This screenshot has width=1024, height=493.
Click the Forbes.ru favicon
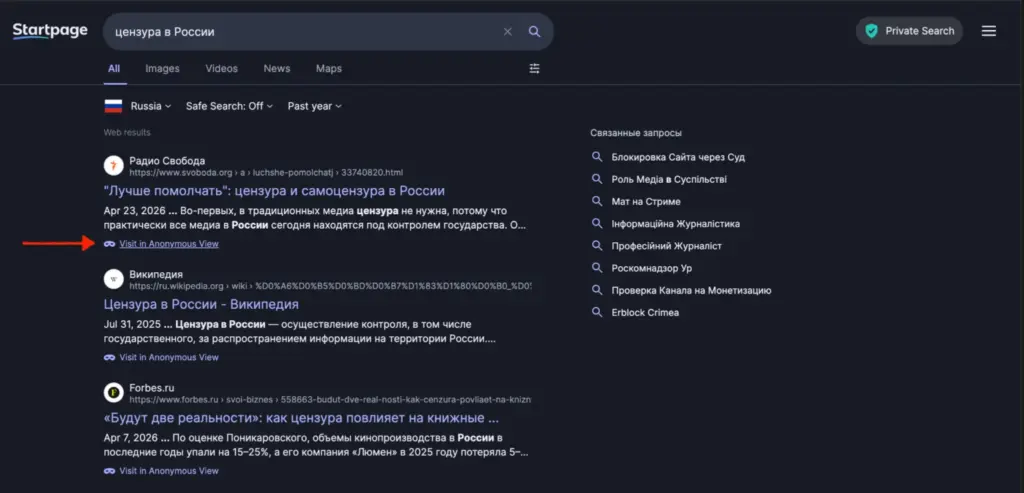114,392
